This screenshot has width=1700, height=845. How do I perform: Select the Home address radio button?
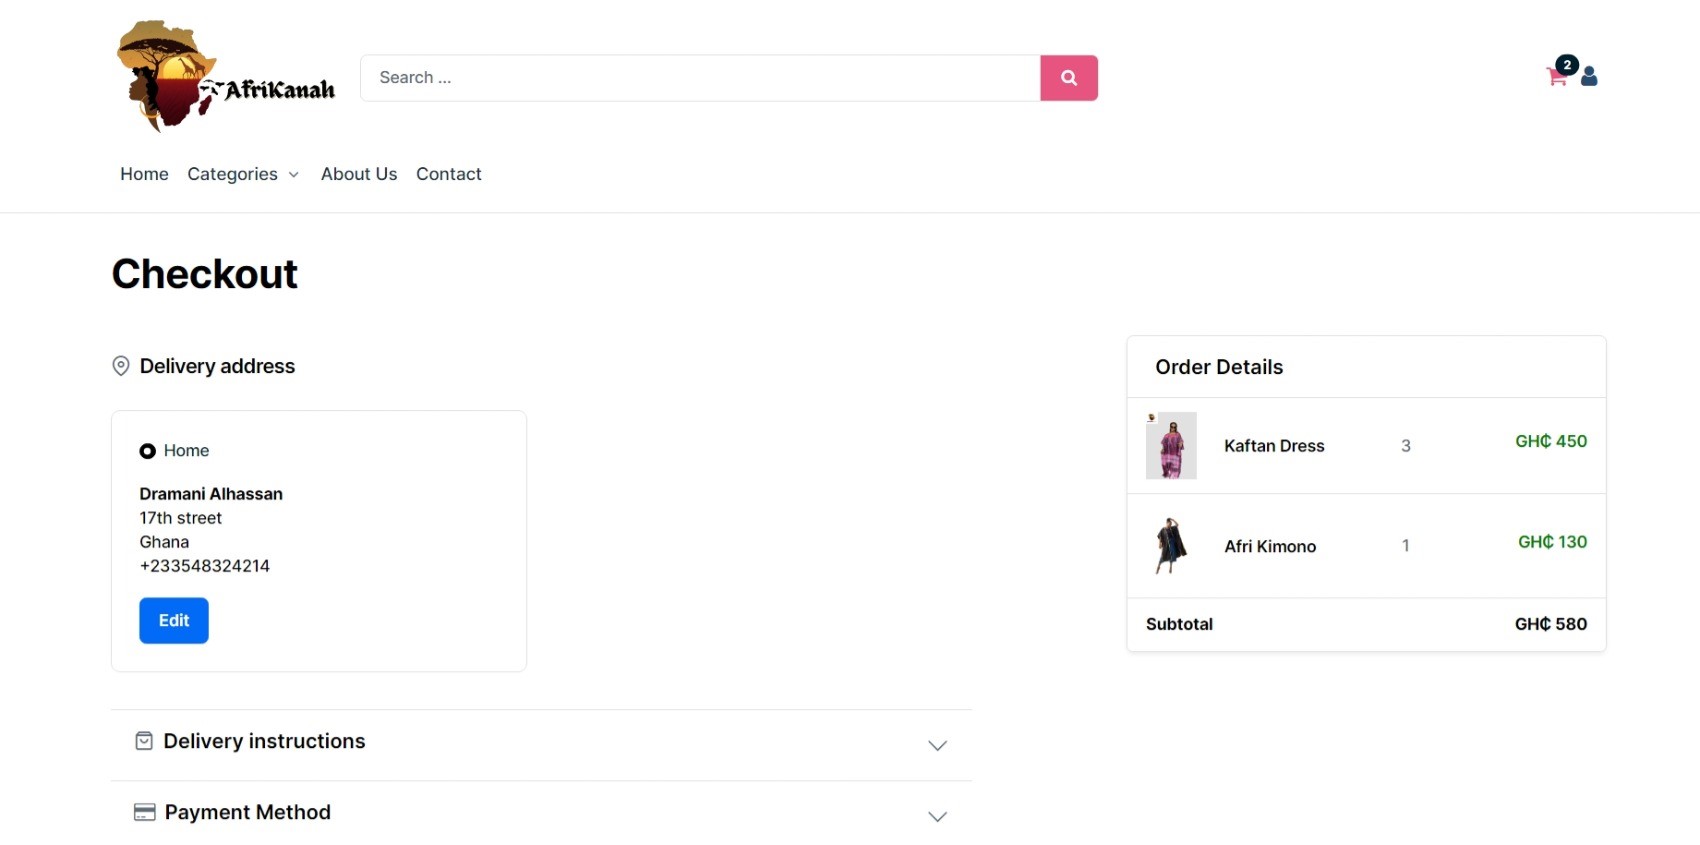pyautogui.click(x=147, y=451)
